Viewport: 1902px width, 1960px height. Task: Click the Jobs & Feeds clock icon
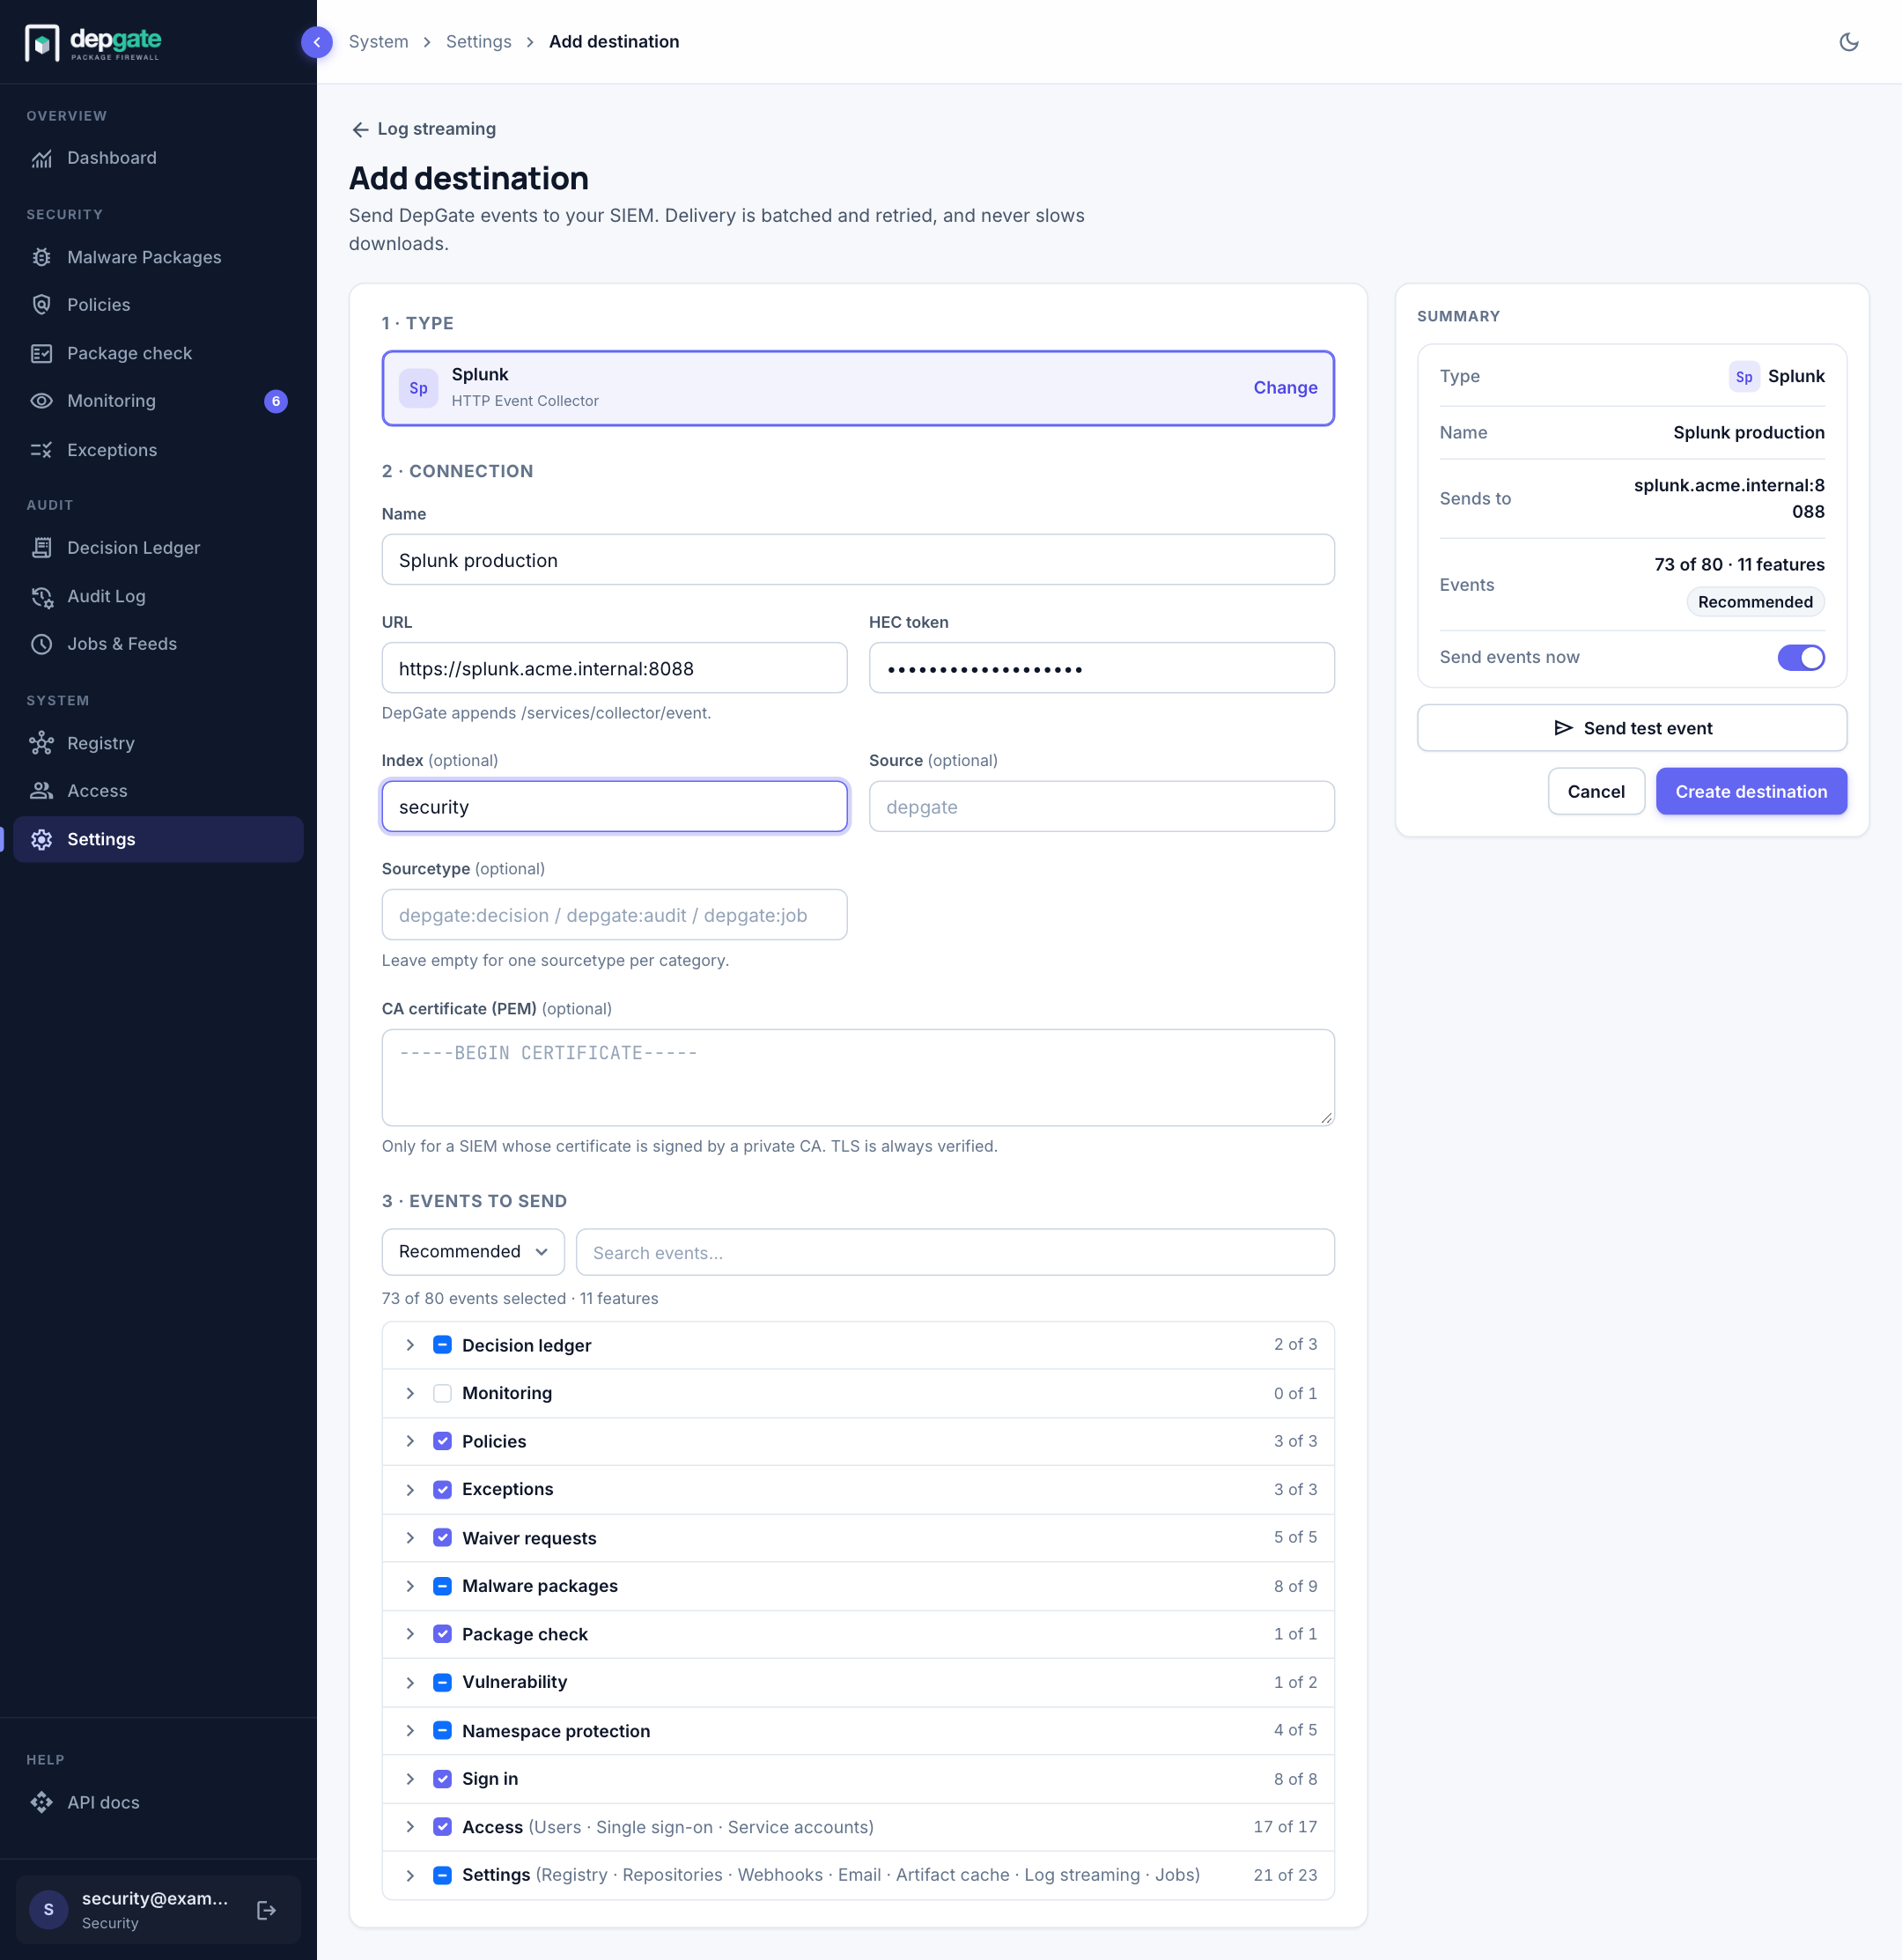(41, 644)
